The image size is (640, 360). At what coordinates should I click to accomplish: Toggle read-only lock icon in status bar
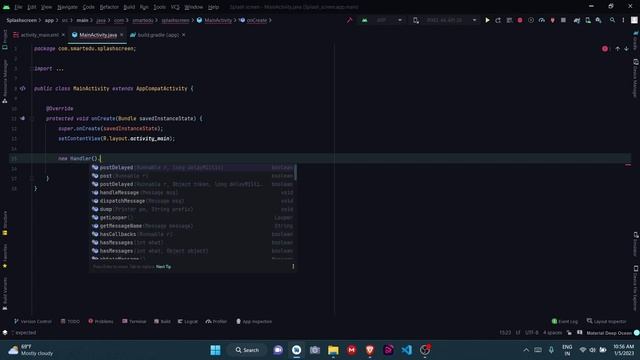(569, 333)
